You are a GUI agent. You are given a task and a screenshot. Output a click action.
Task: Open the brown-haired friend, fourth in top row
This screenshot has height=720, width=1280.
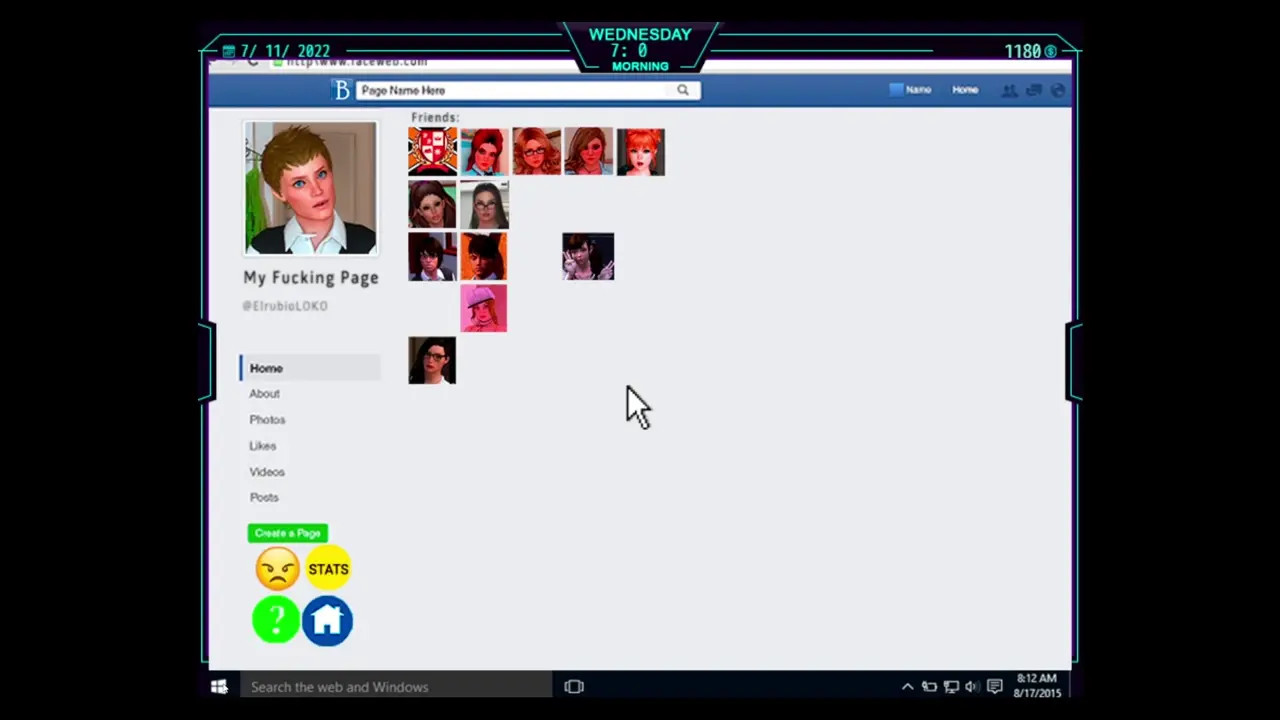tap(588, 151)
